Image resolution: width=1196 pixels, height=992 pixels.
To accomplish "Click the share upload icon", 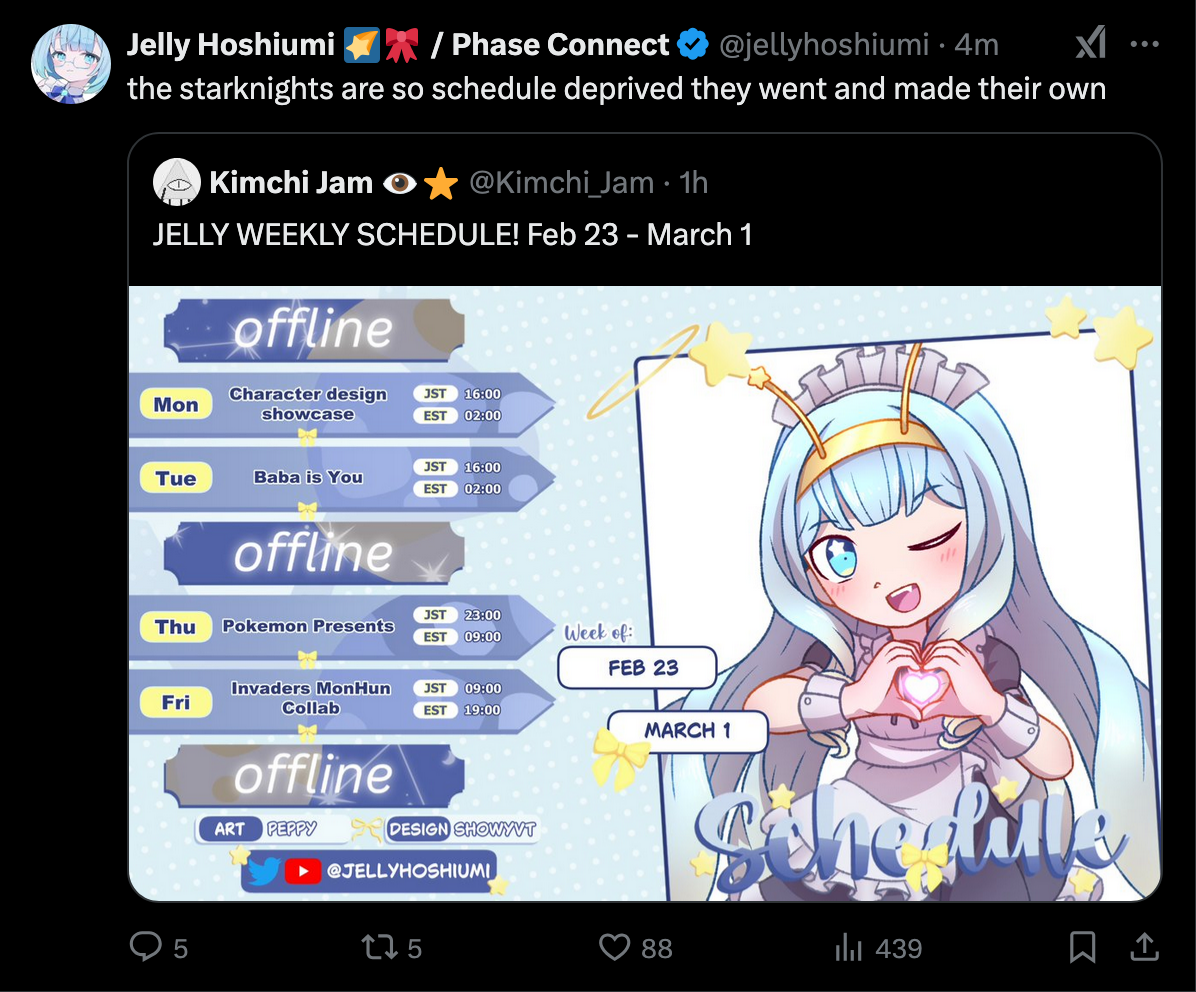I will [1144, 946].
